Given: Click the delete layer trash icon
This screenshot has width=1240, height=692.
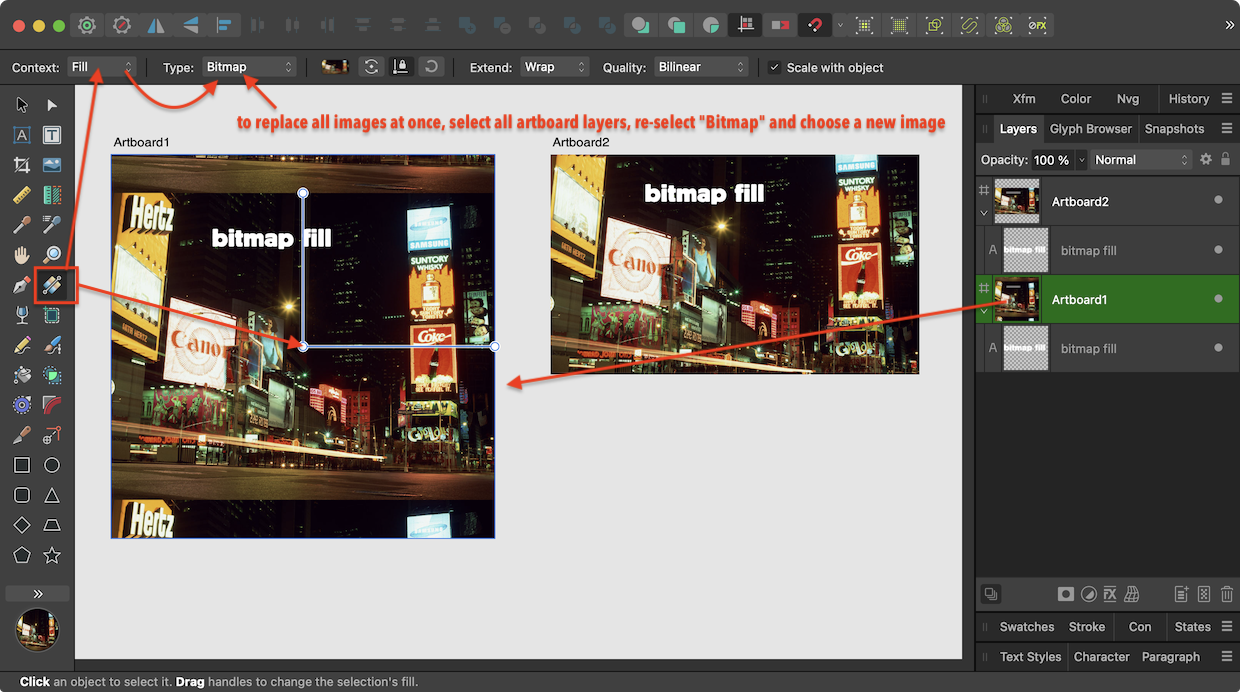Looking at the screenshot, I should [x=1227, y=593].
